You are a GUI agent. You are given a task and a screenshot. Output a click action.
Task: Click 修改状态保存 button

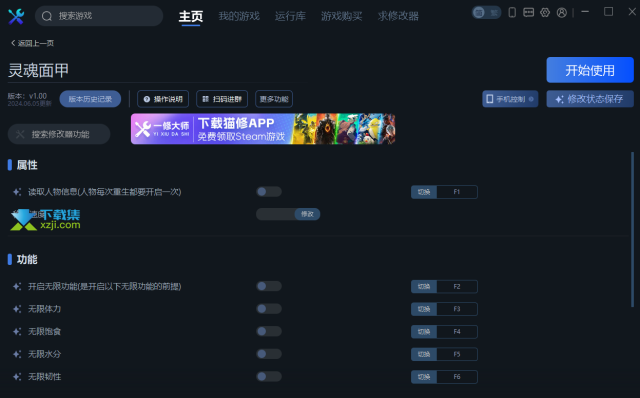click(590, 99)
